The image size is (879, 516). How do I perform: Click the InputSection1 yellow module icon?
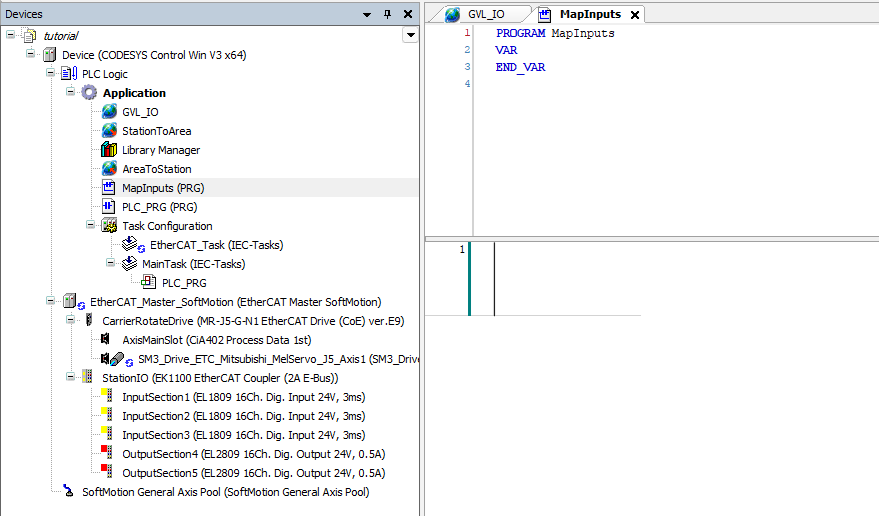click(x=107, y=396)
